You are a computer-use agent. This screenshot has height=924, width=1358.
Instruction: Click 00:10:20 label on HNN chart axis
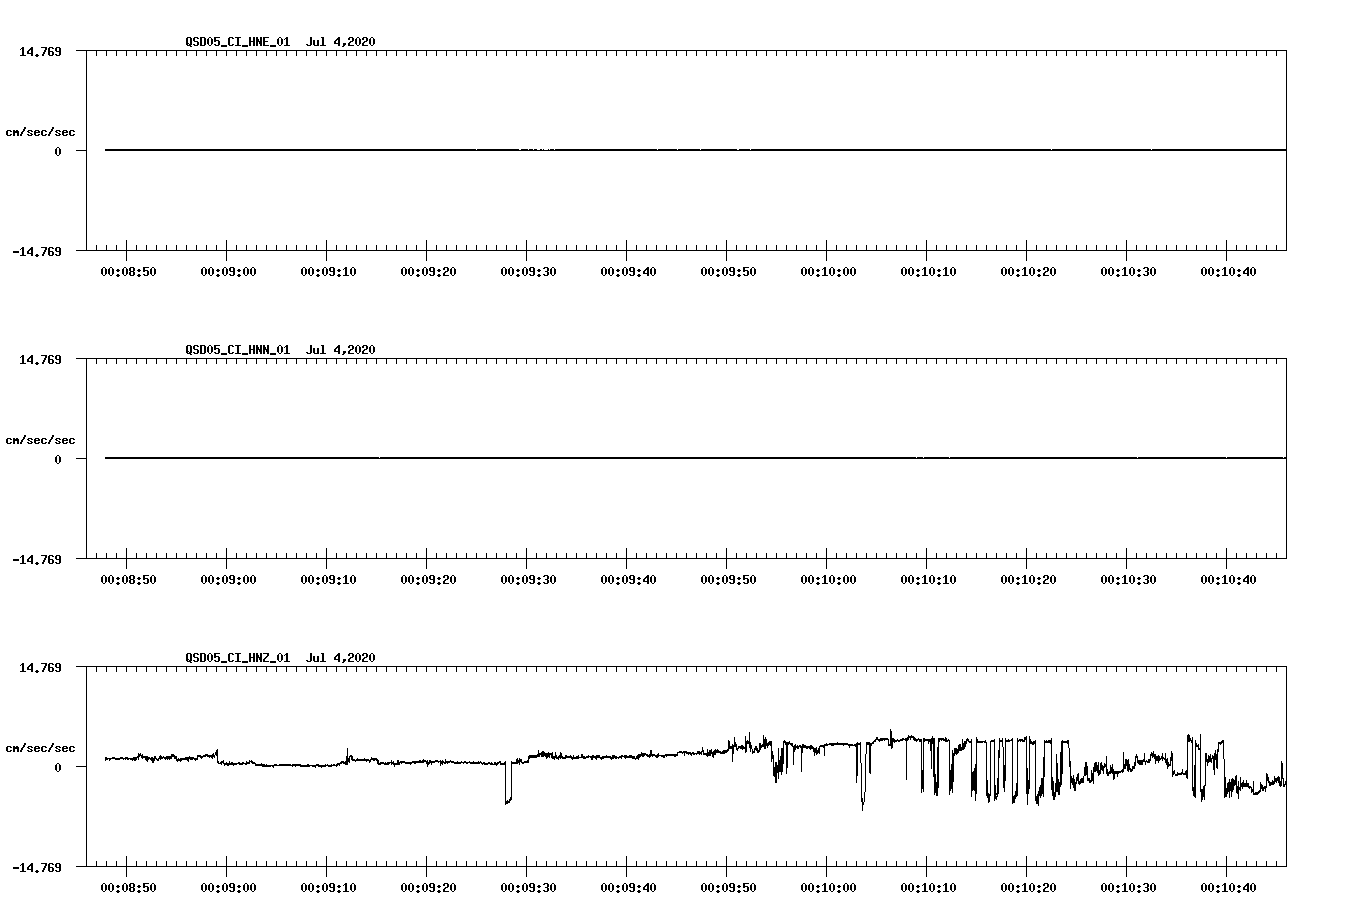click(x=1028, y=579)
